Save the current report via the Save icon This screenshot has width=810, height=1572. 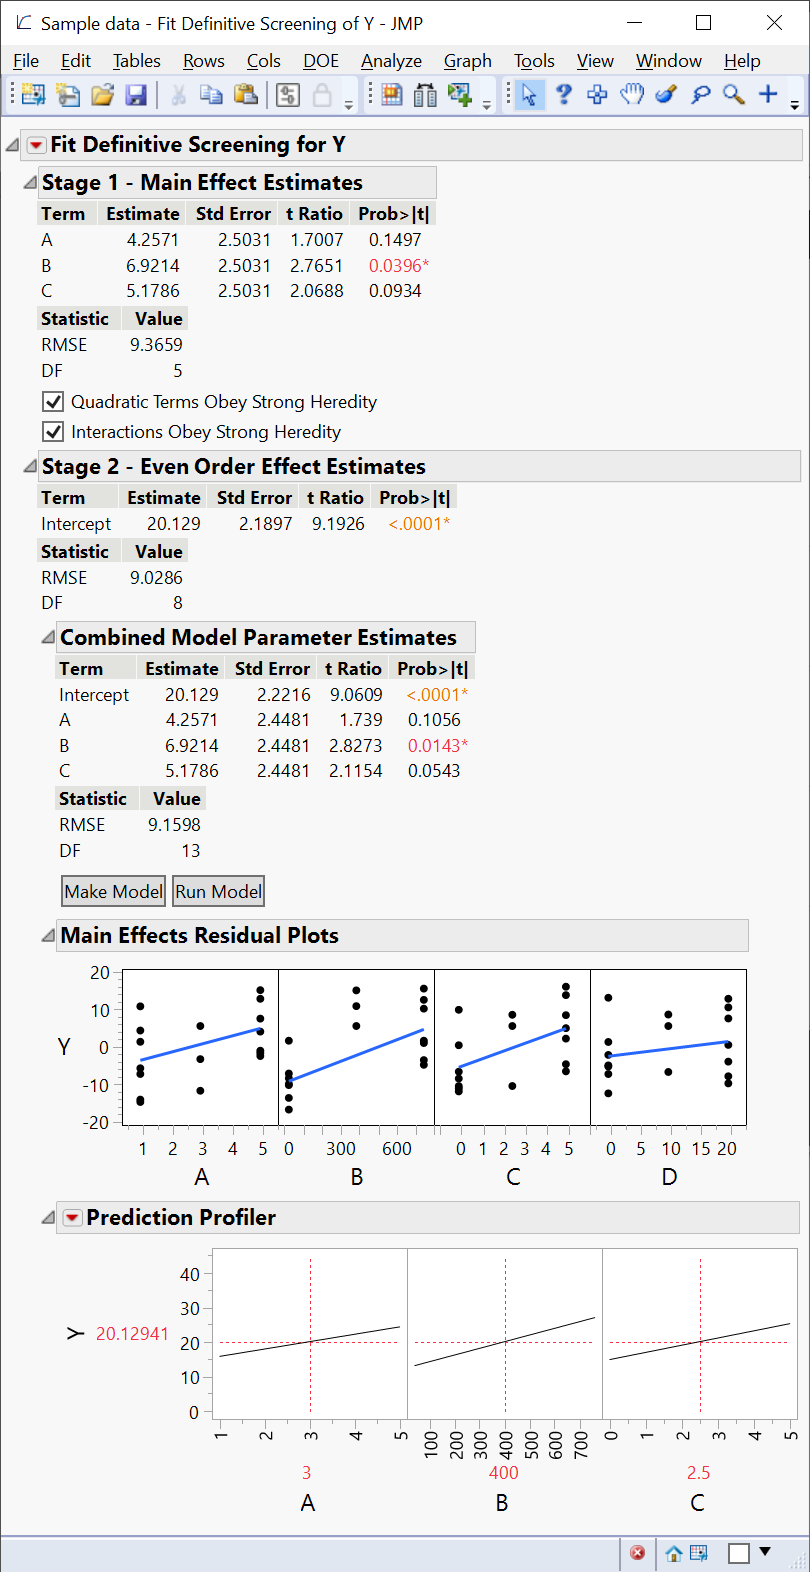(x=137, y=94)
